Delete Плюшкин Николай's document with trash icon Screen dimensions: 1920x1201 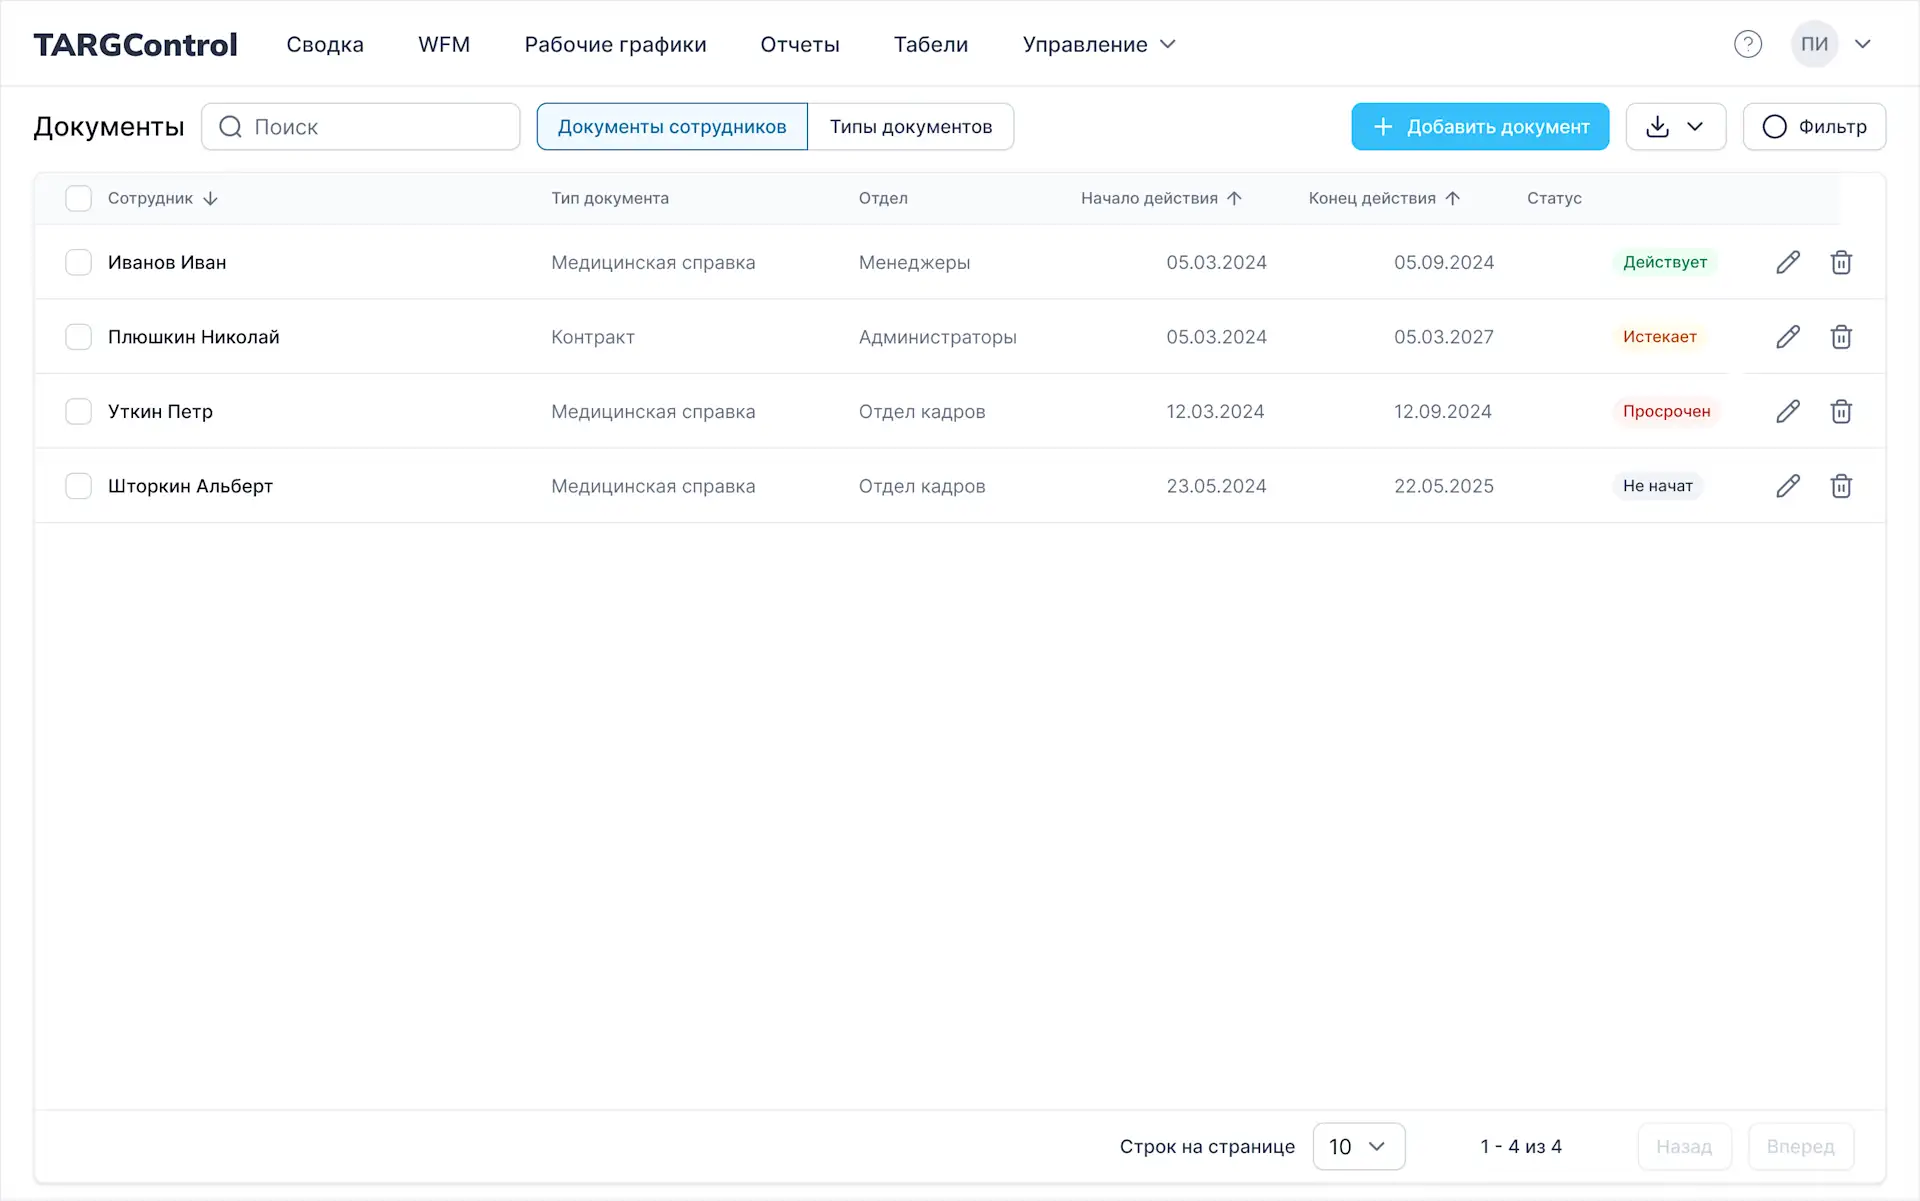coord(1841,337)
